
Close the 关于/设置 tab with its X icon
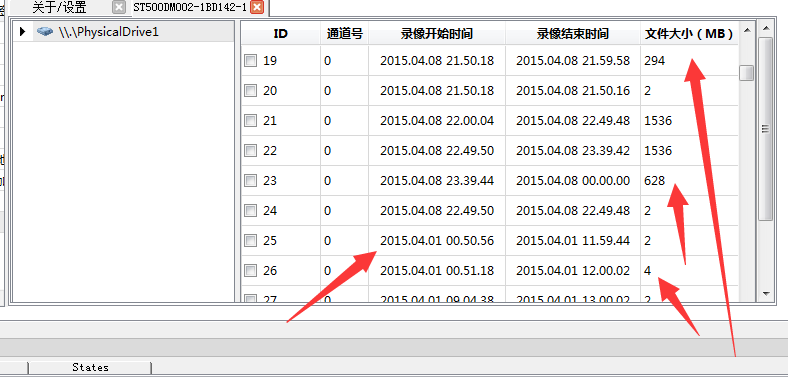coord(119,7)
